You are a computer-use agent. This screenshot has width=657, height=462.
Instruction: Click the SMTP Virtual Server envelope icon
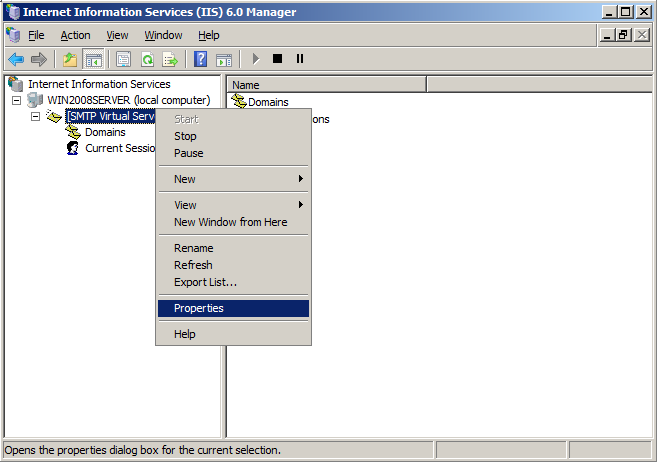click(x=54, y=116)
